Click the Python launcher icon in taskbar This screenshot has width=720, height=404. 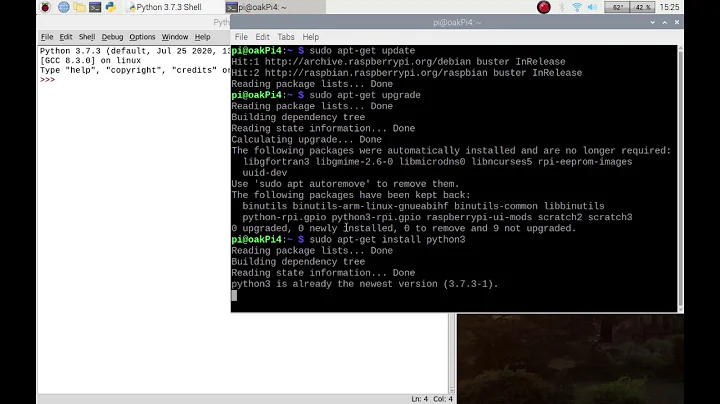coord(111,7)
